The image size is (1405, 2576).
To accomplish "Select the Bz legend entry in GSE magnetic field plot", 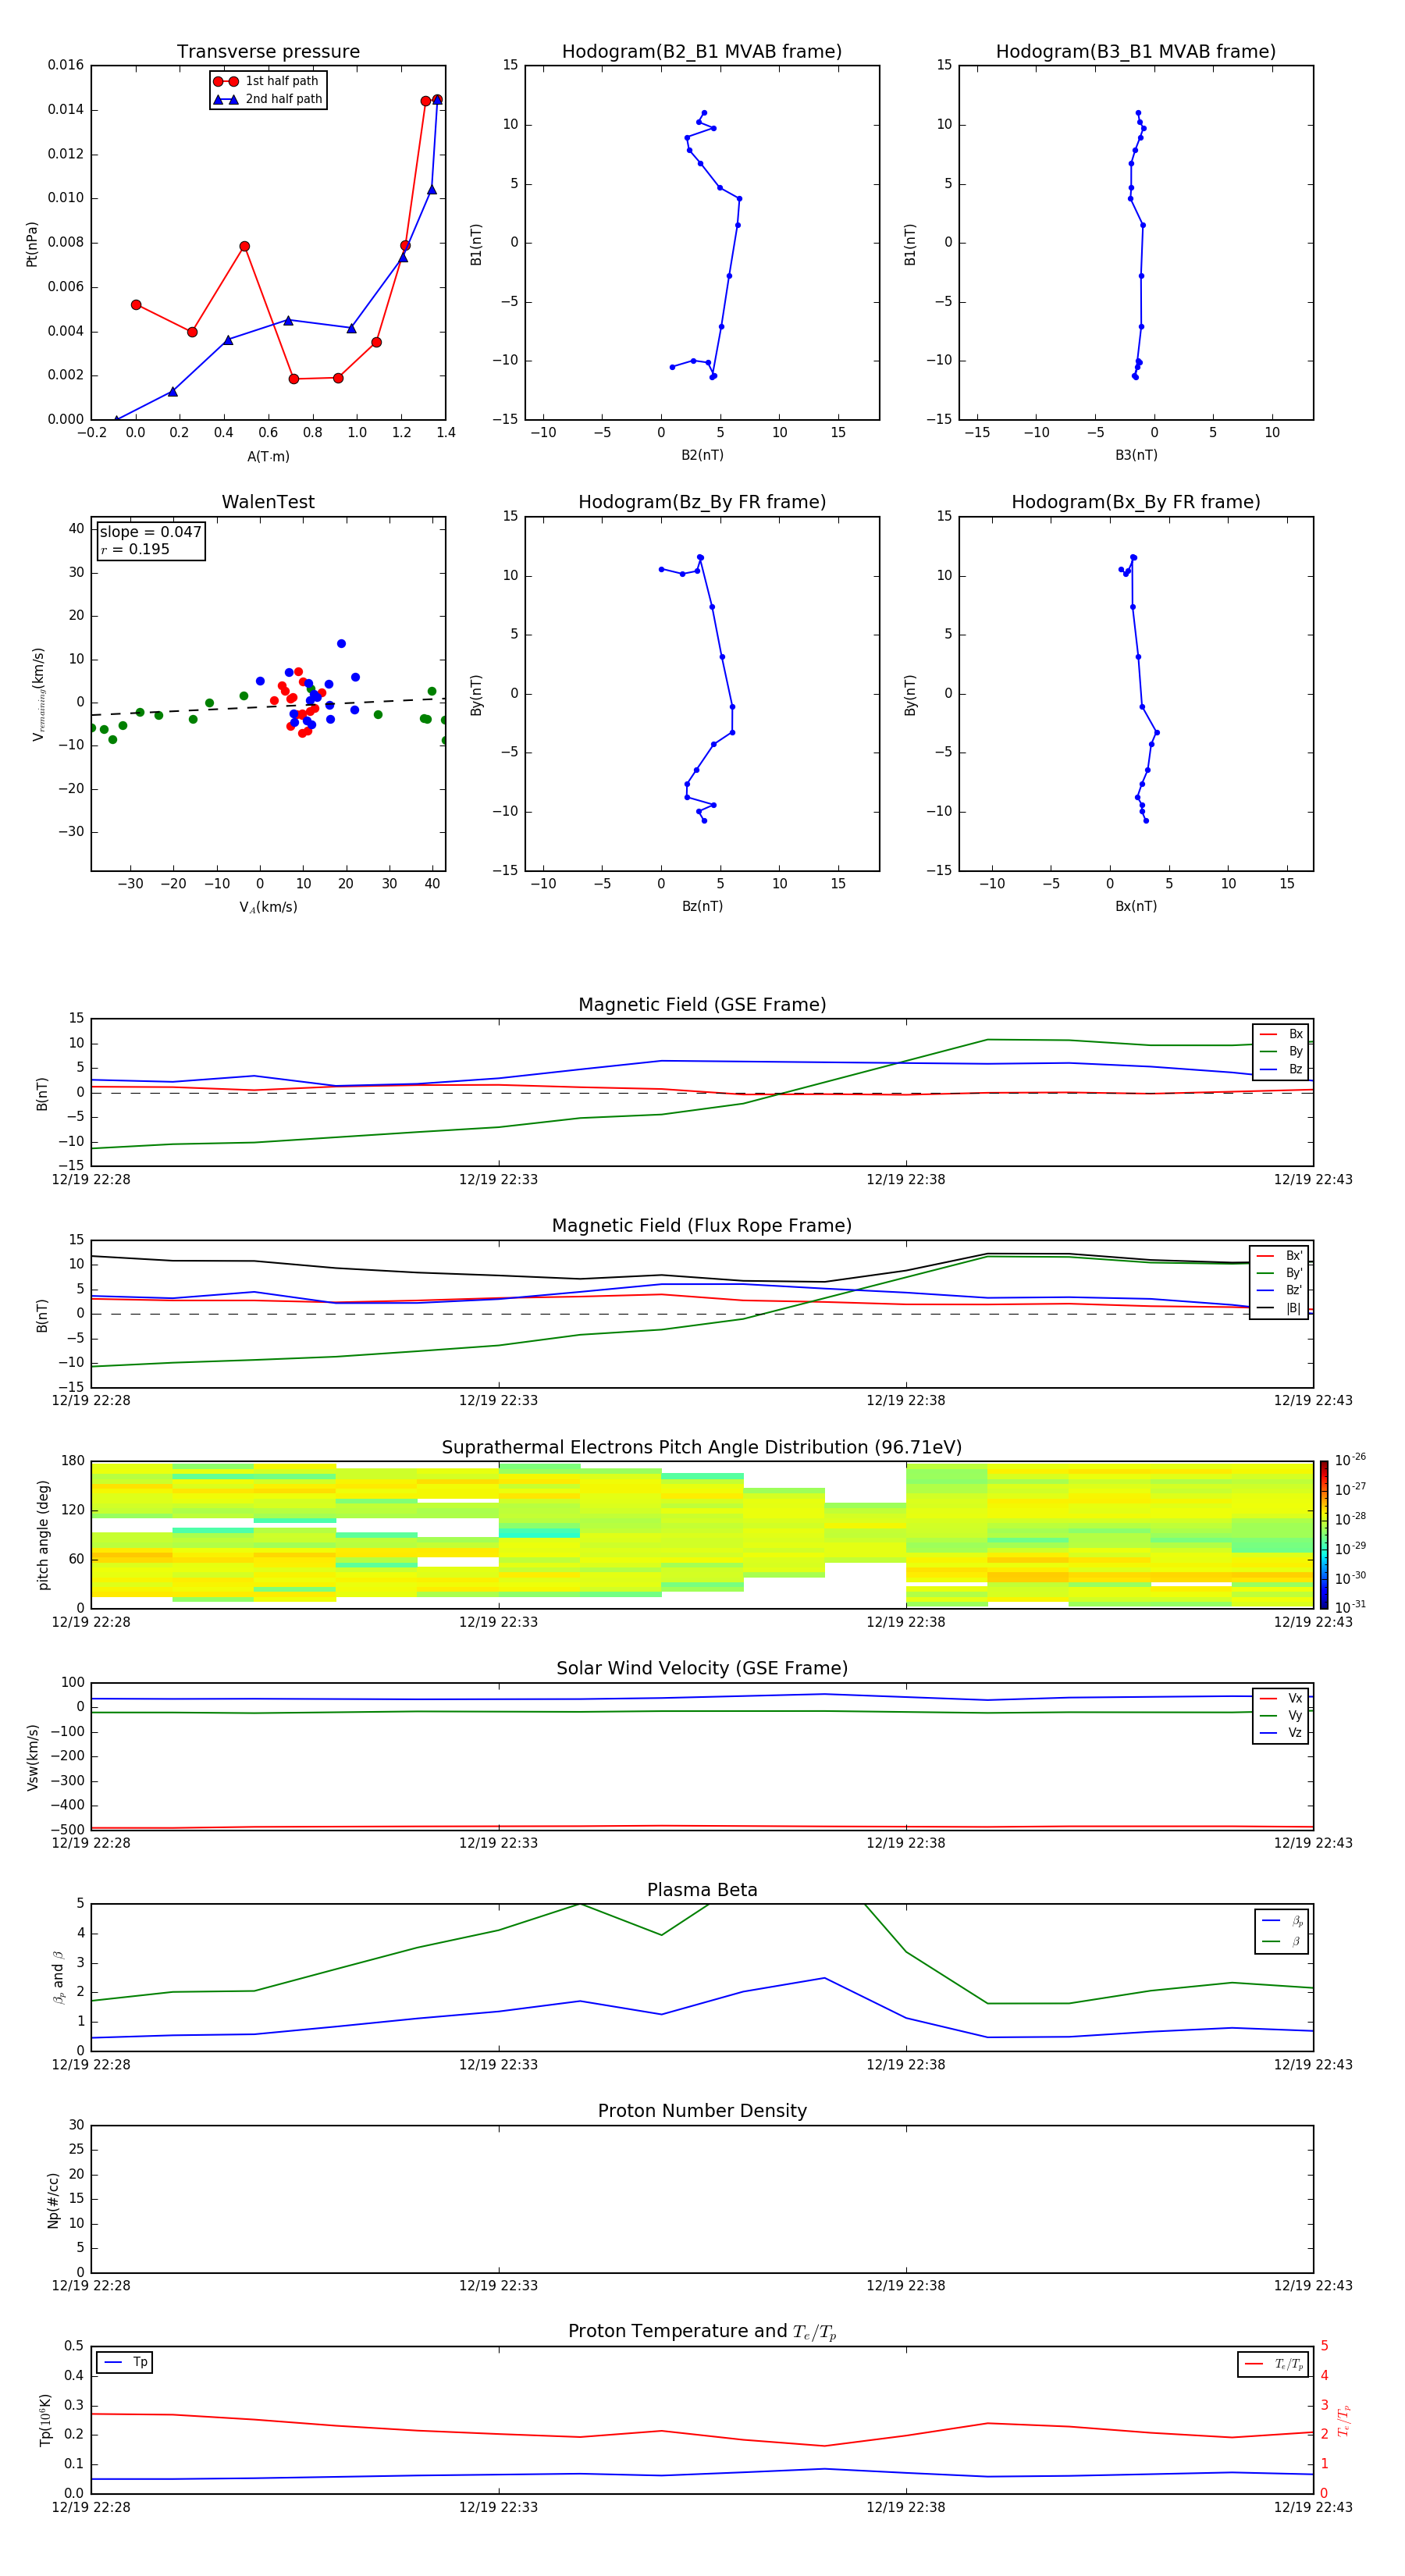I will (1281, 1069).
